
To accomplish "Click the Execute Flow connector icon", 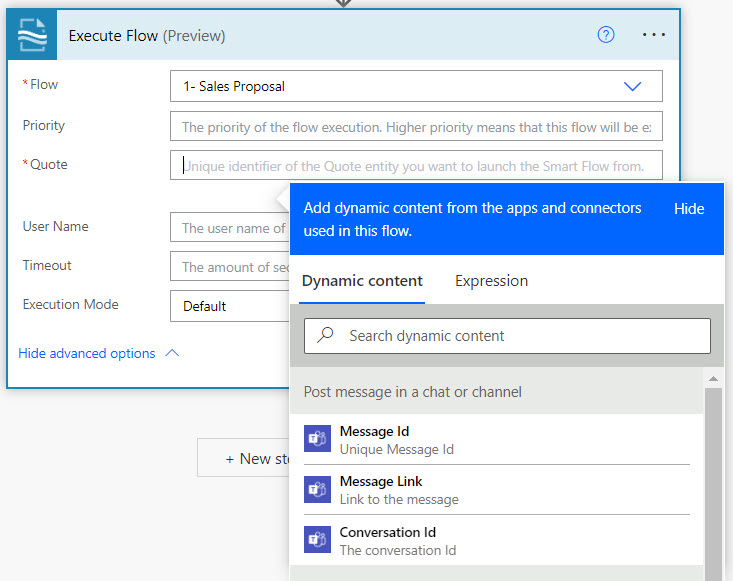I will (x=32, y=35).
